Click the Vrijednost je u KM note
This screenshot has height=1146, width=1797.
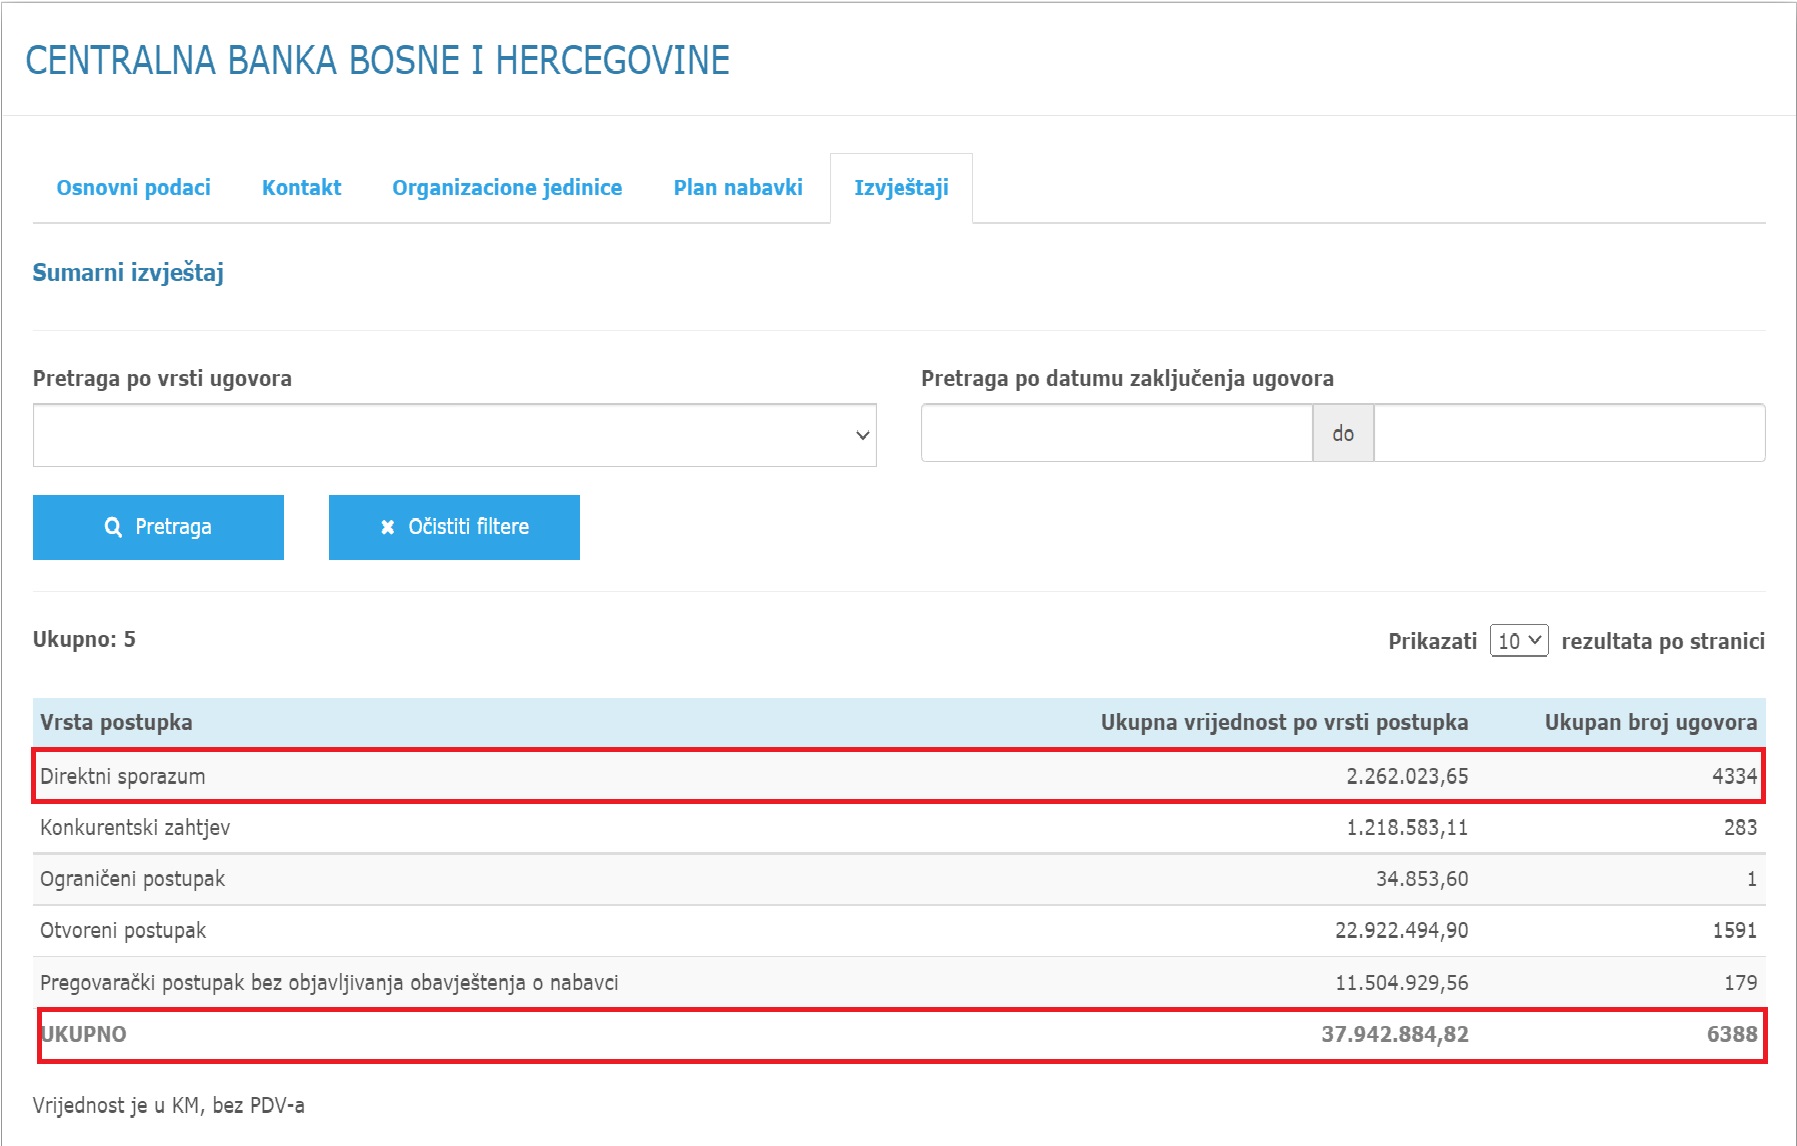[x=168, y=1105]
